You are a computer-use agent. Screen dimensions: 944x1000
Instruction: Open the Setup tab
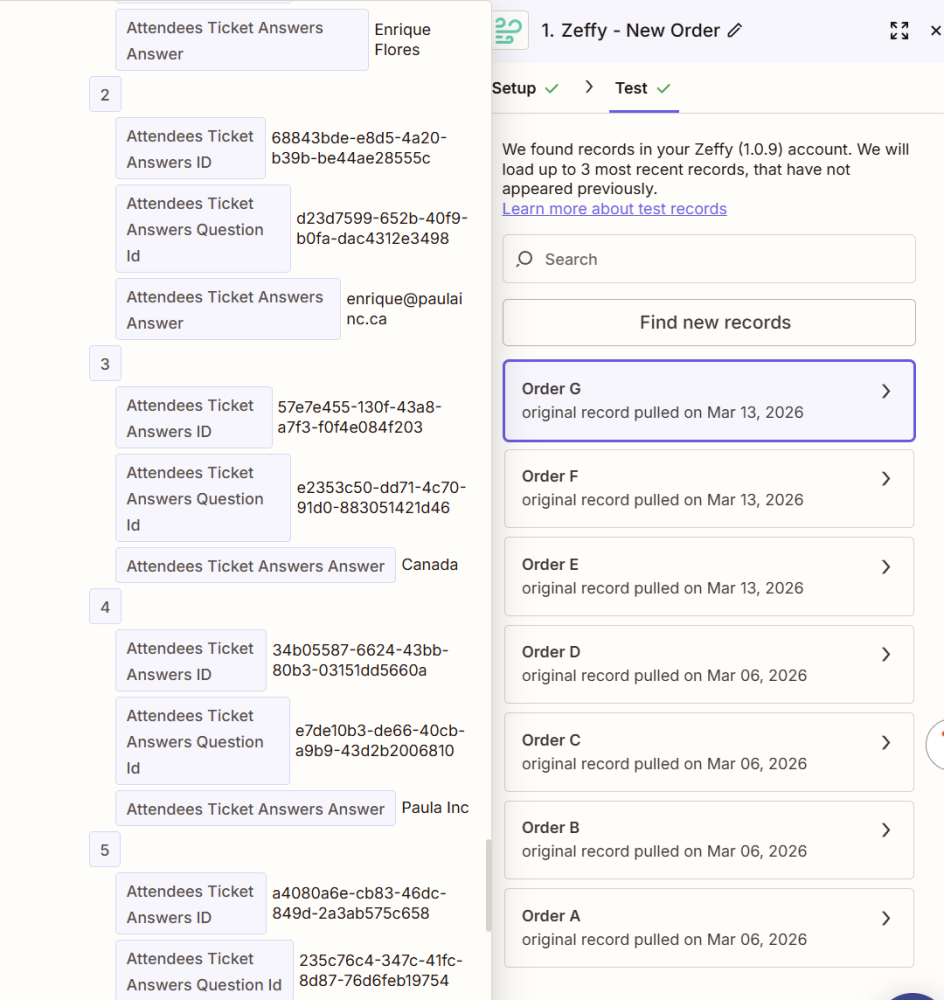pos(524,88)
